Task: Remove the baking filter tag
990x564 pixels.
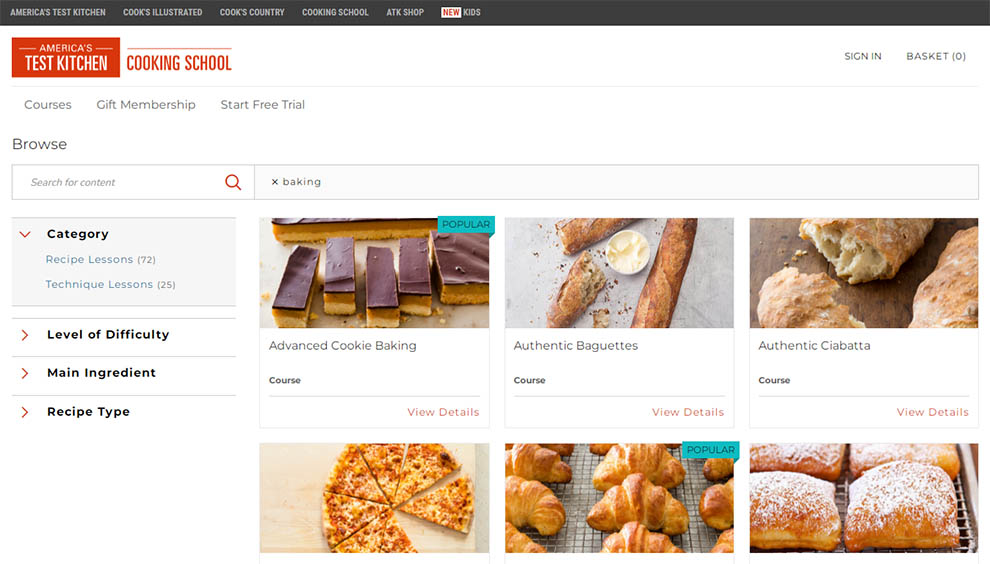Action: 275,182
